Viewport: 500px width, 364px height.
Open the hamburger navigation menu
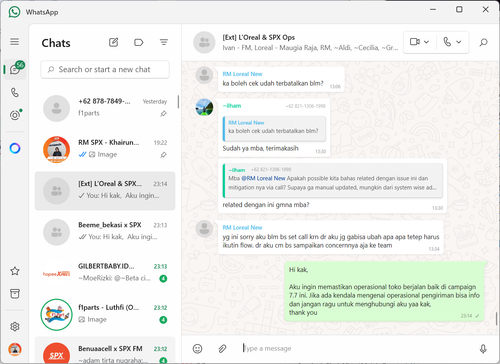coord(14,42)
